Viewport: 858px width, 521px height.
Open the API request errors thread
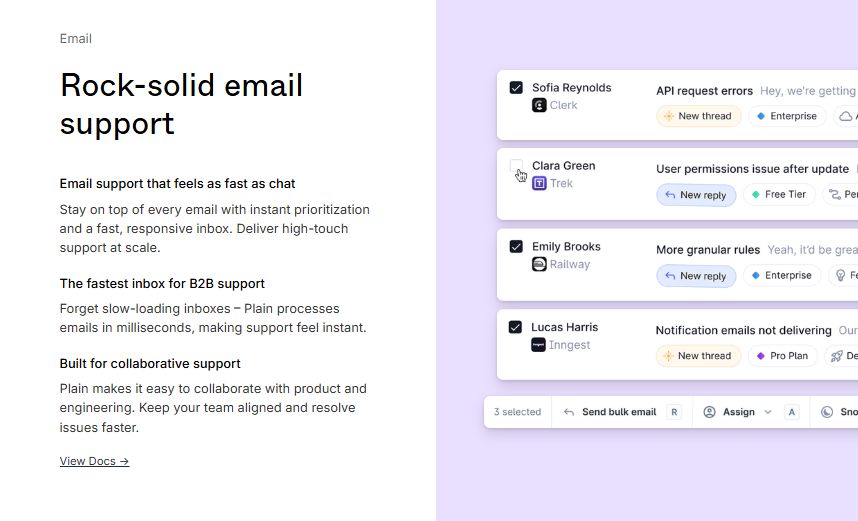704,91
